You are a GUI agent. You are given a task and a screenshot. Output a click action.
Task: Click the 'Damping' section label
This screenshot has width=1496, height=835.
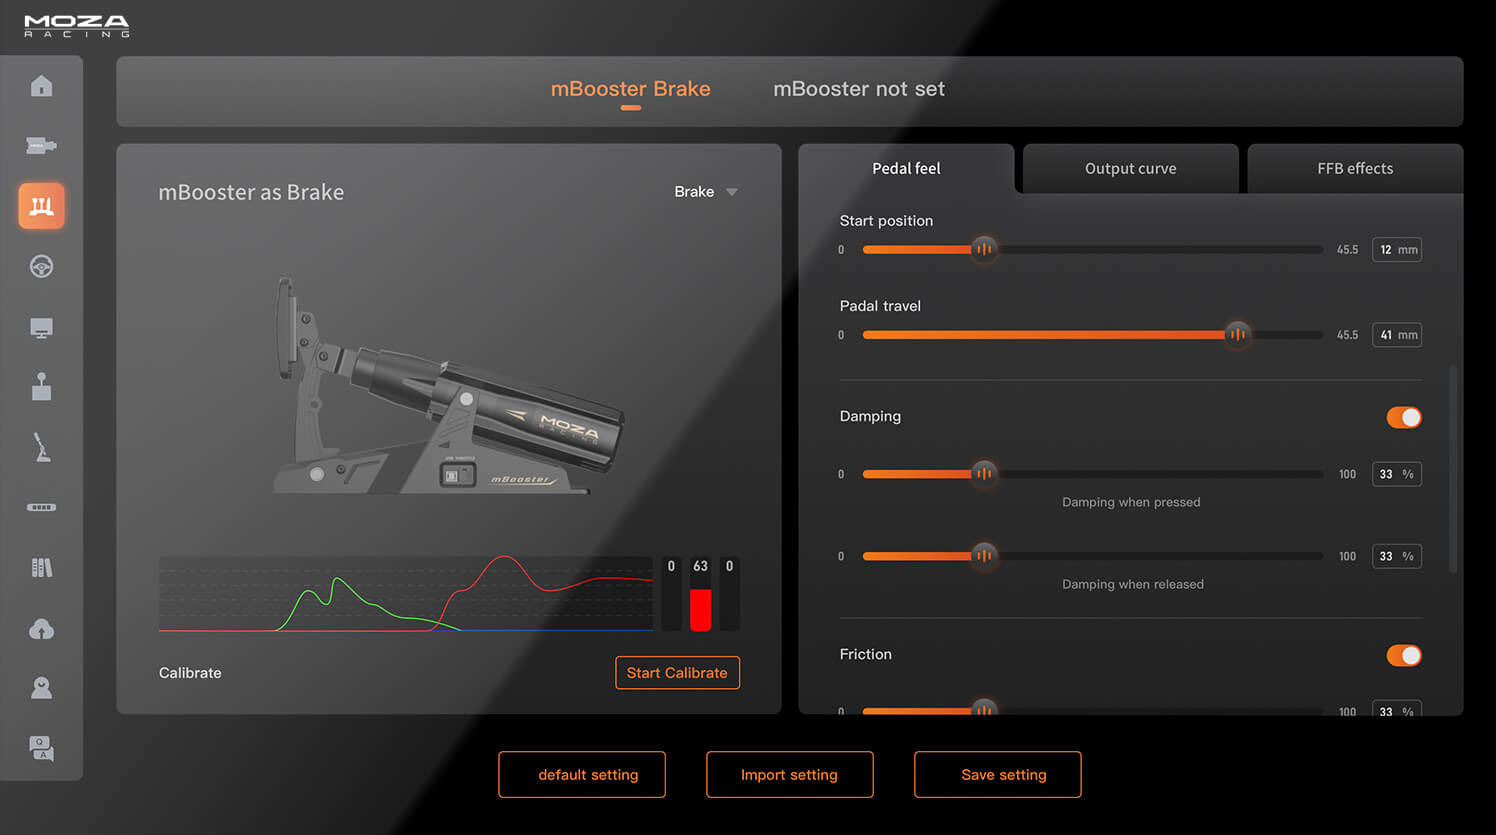(870, 416)
